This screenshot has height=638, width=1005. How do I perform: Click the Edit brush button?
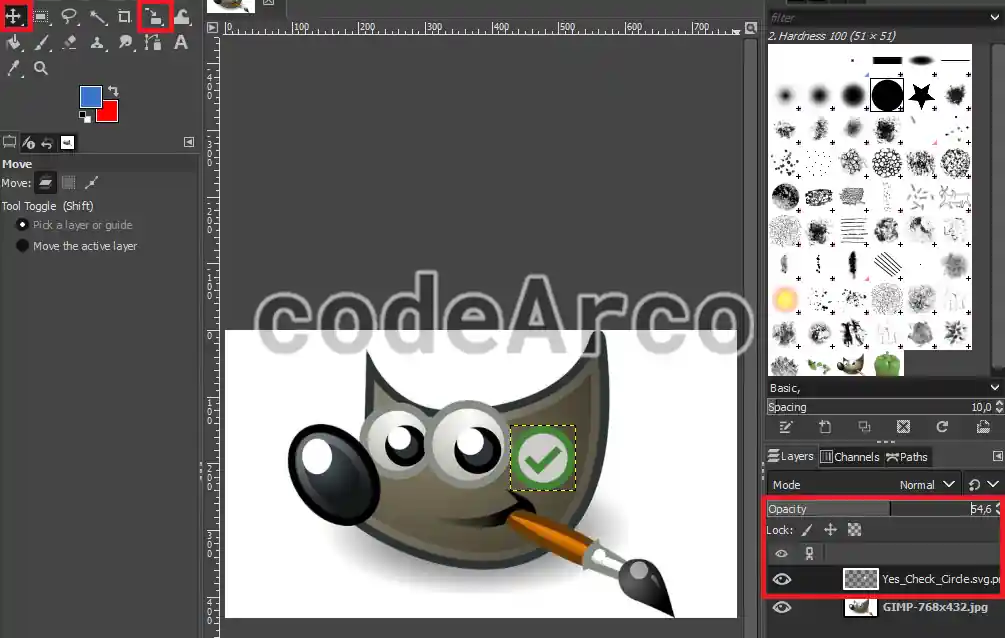[786, 427]
